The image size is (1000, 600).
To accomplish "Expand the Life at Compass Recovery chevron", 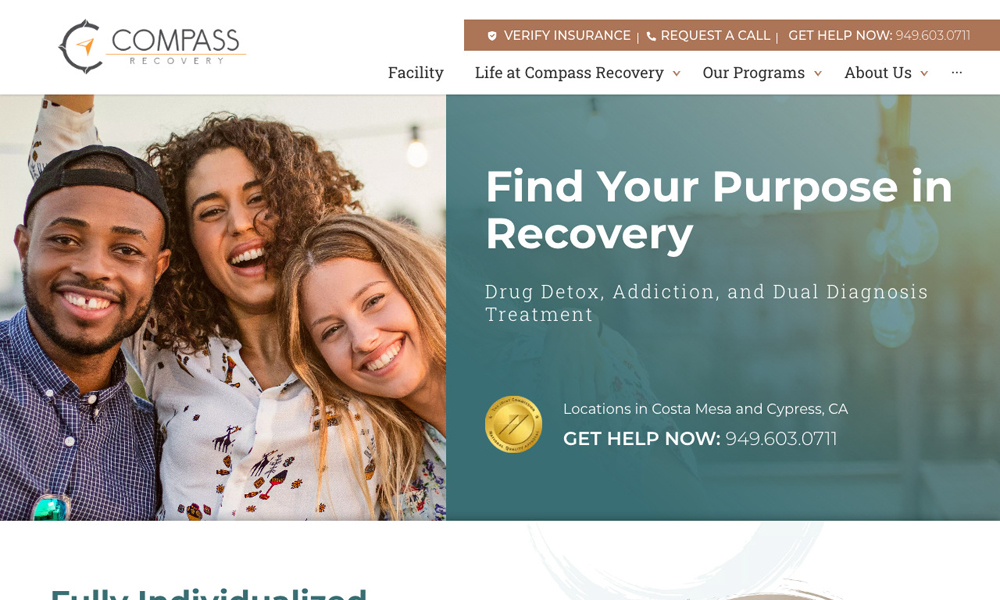I will (677, 74).
